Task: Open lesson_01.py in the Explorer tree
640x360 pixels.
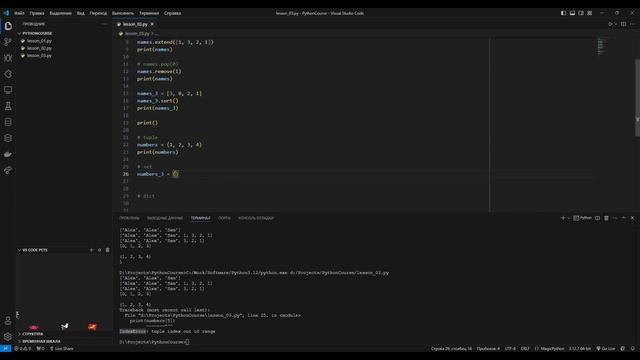Action: click(39, 41)
